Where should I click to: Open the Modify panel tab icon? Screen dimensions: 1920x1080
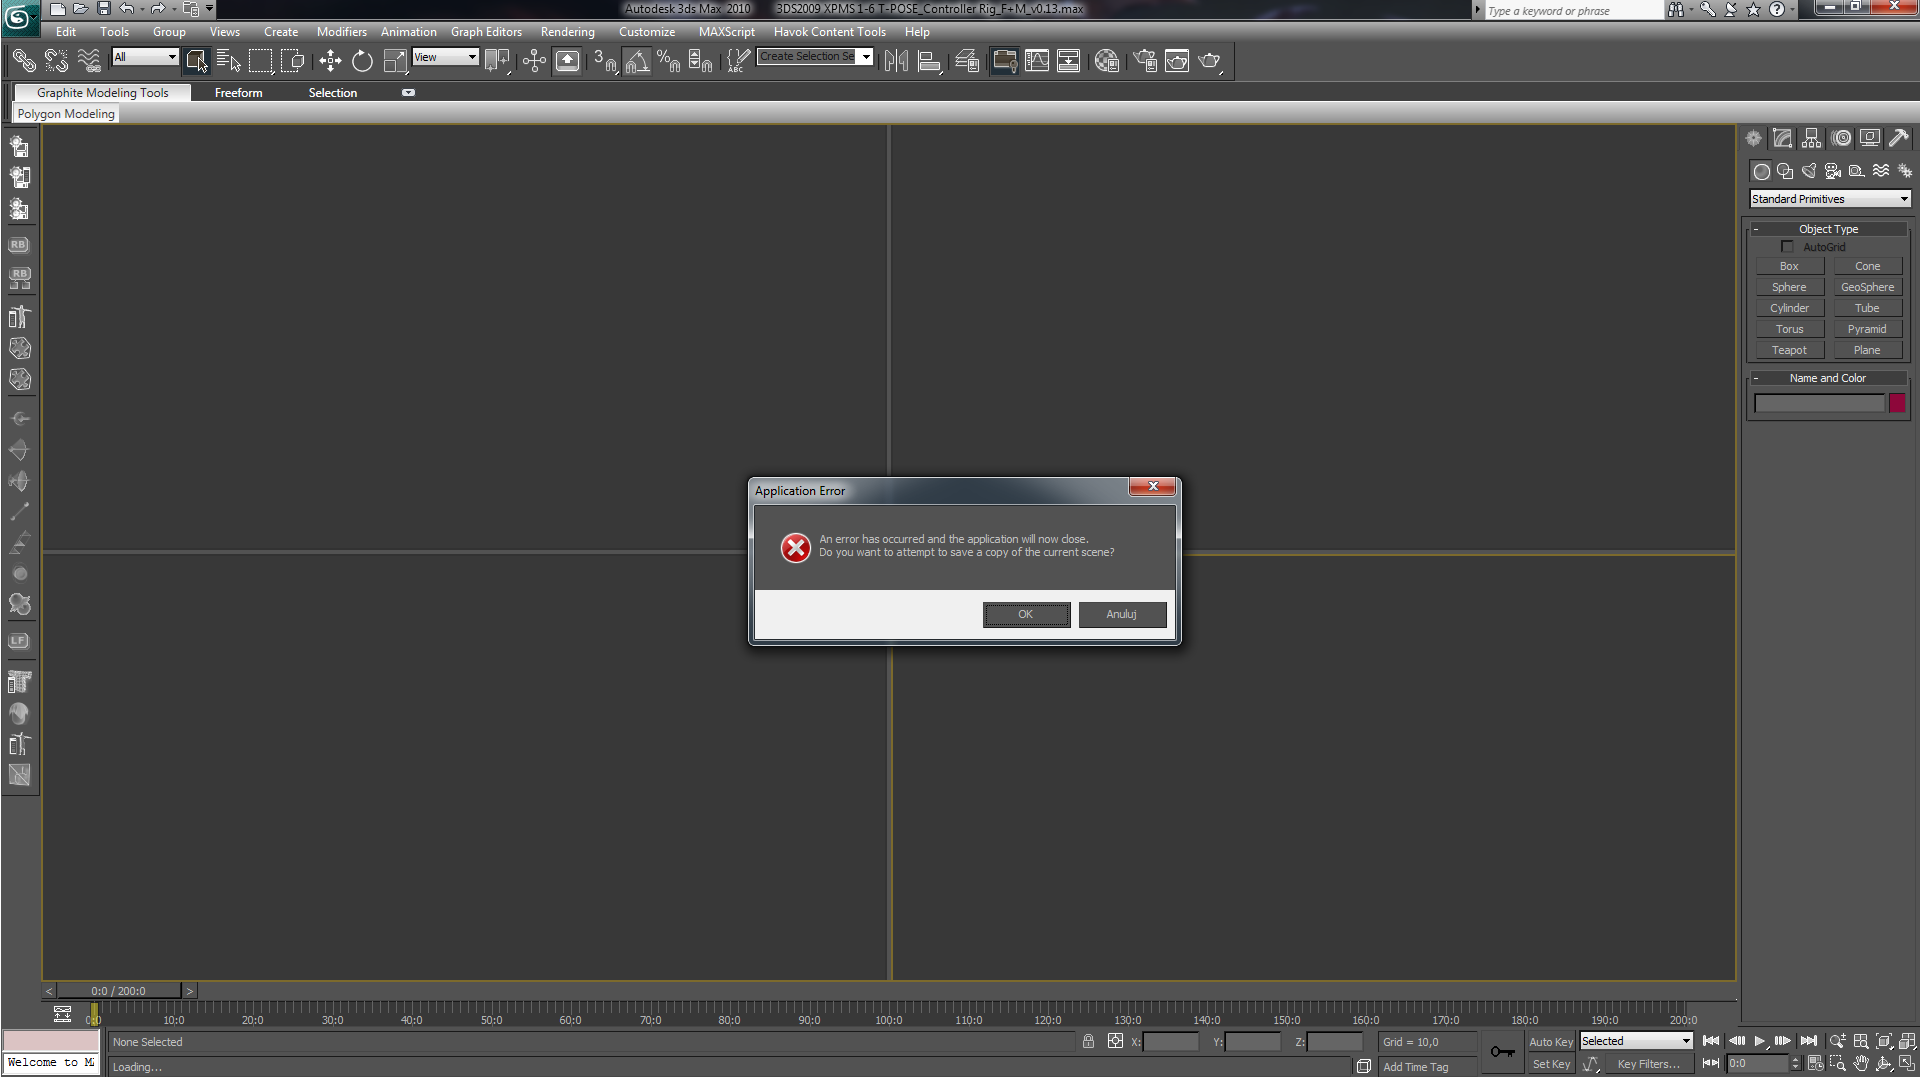pos(1782,139)
